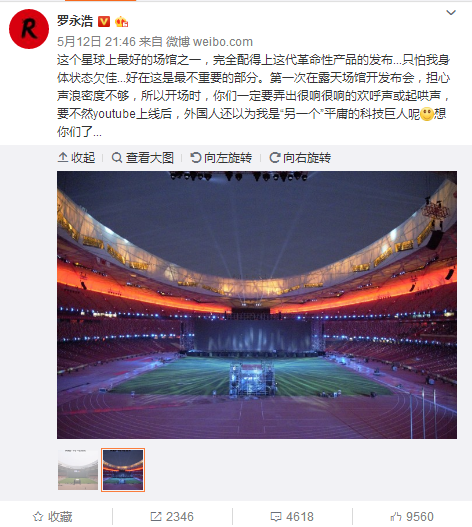
Task: Collapse the image with 收起
Action: pyautogui.click(x=77, y=158)
